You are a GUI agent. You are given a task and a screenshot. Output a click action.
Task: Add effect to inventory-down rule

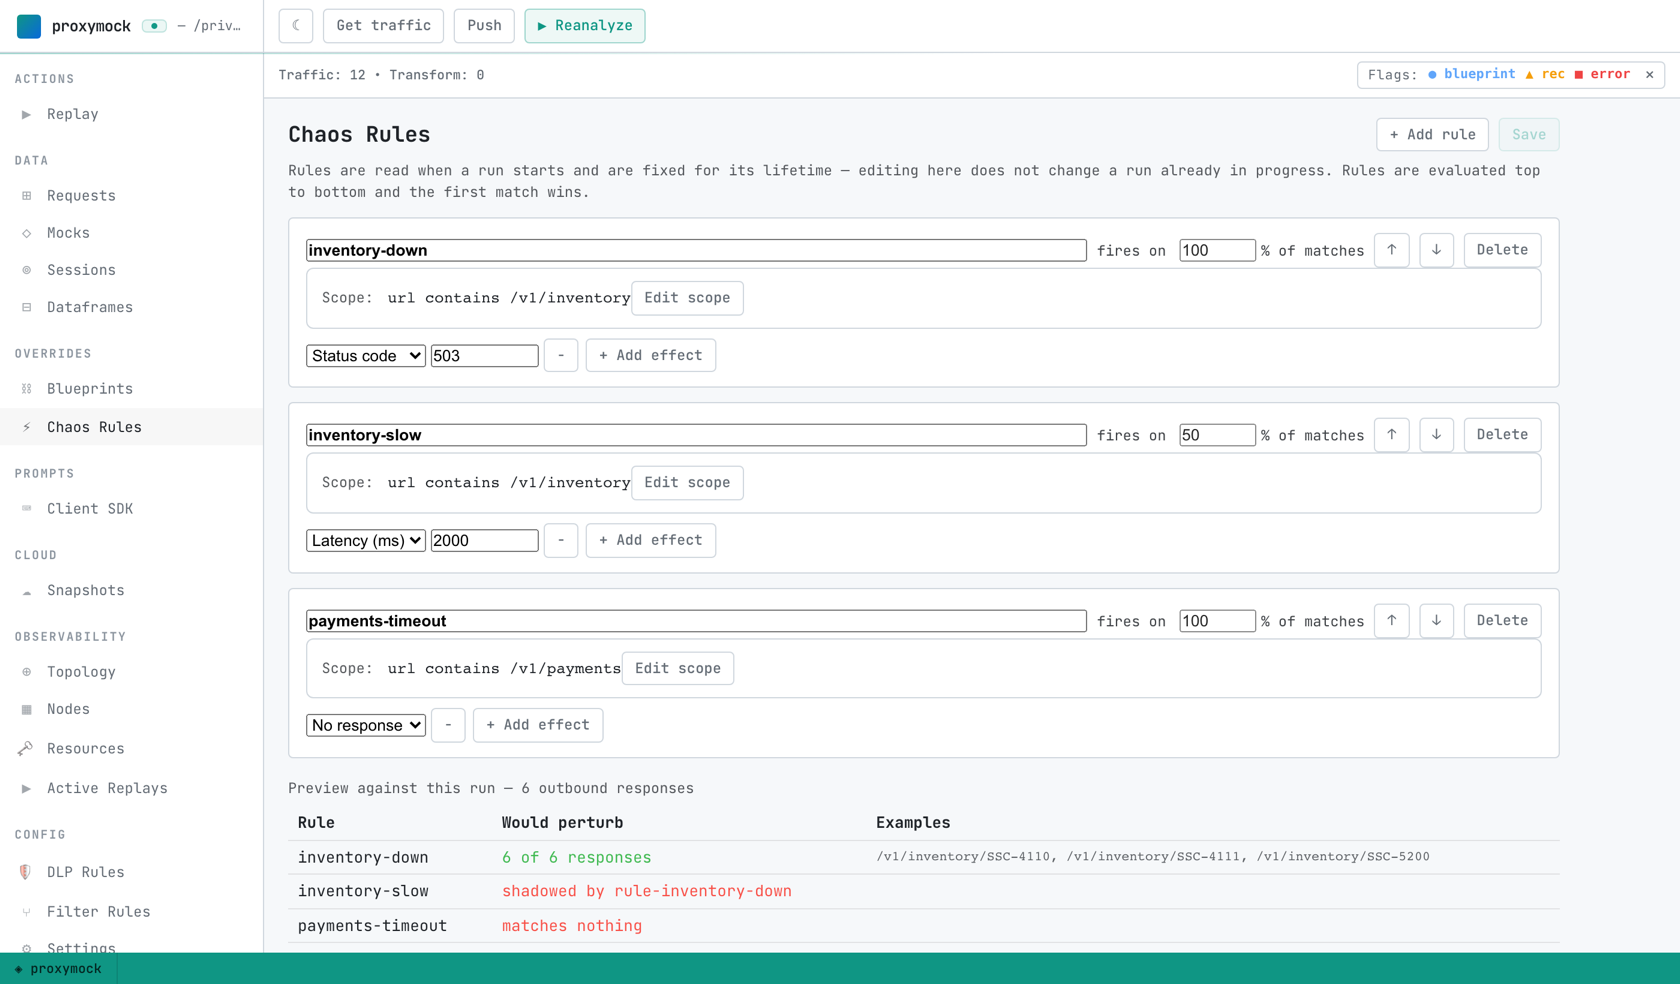coord(651,355)
